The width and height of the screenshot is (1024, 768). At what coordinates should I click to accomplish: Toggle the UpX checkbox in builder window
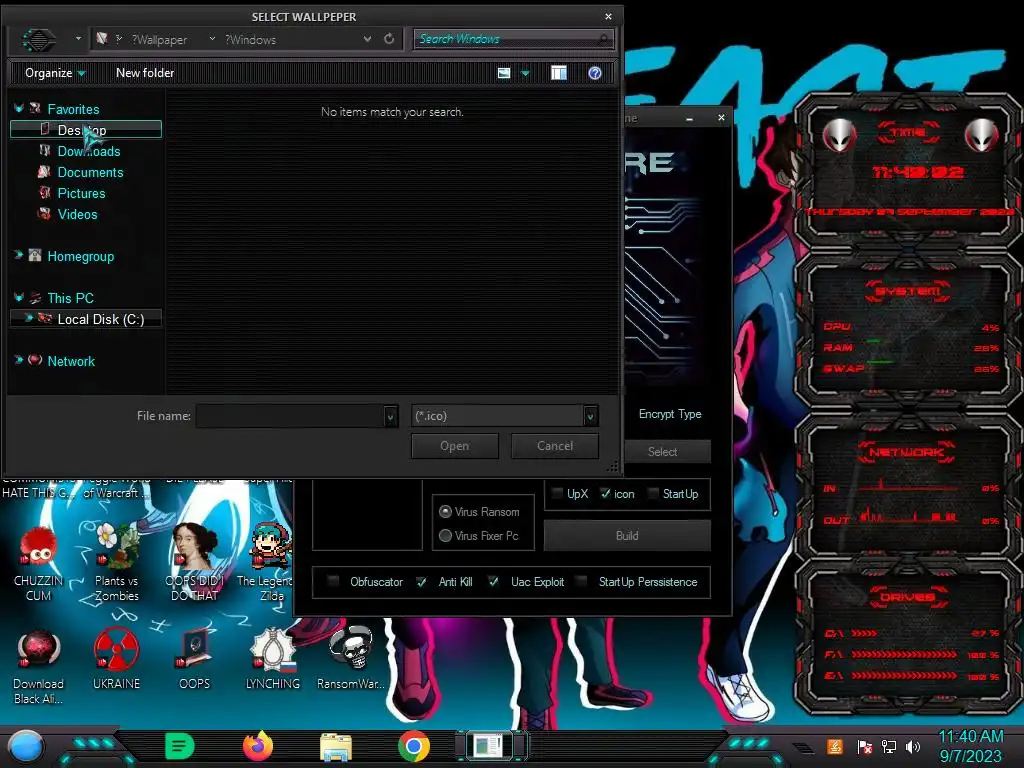click(x=557, y=494)
